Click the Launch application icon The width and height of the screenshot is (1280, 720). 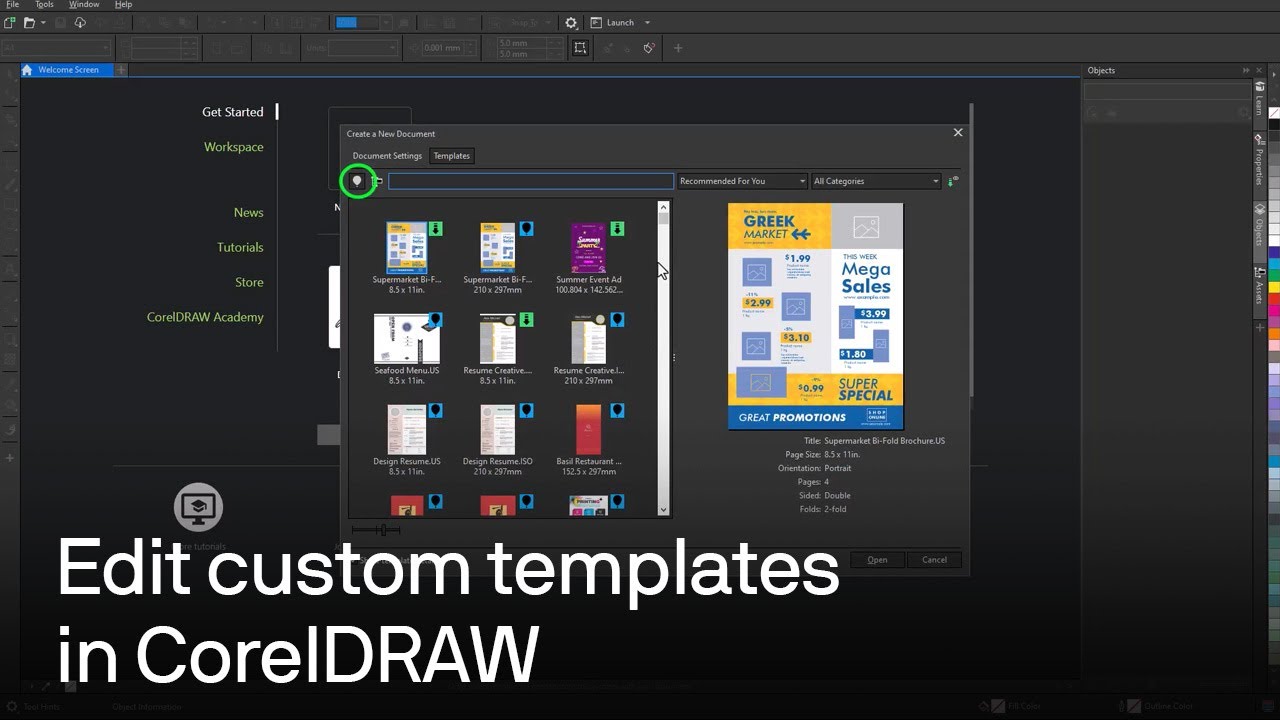[x=596, y=22]
